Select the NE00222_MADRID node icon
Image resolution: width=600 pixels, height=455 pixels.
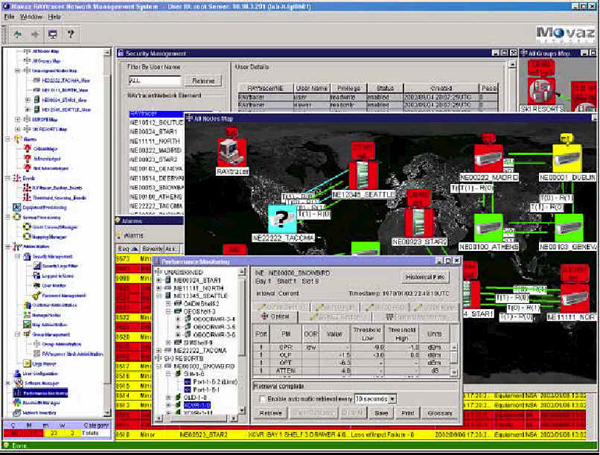pos(488,158)
